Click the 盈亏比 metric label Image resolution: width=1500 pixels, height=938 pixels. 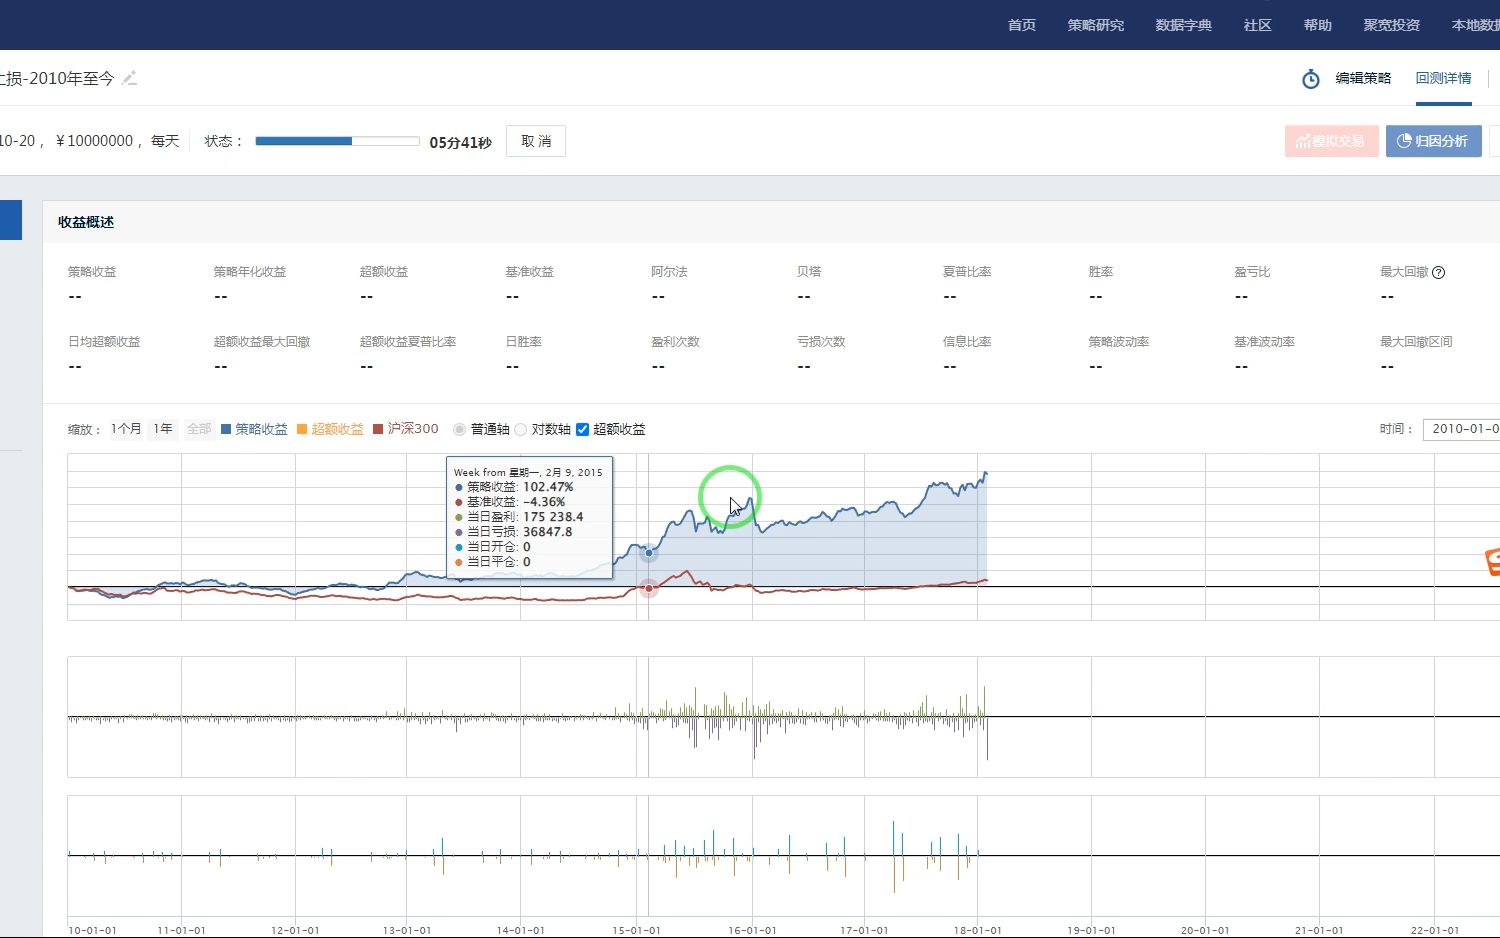tap(1252, 272)
